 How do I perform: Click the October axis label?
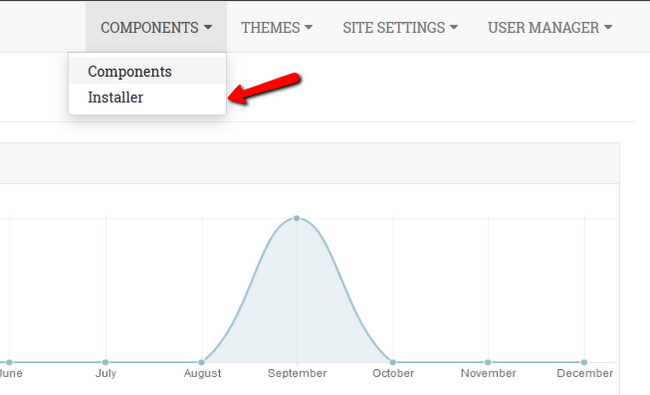(x=393, y=373)
